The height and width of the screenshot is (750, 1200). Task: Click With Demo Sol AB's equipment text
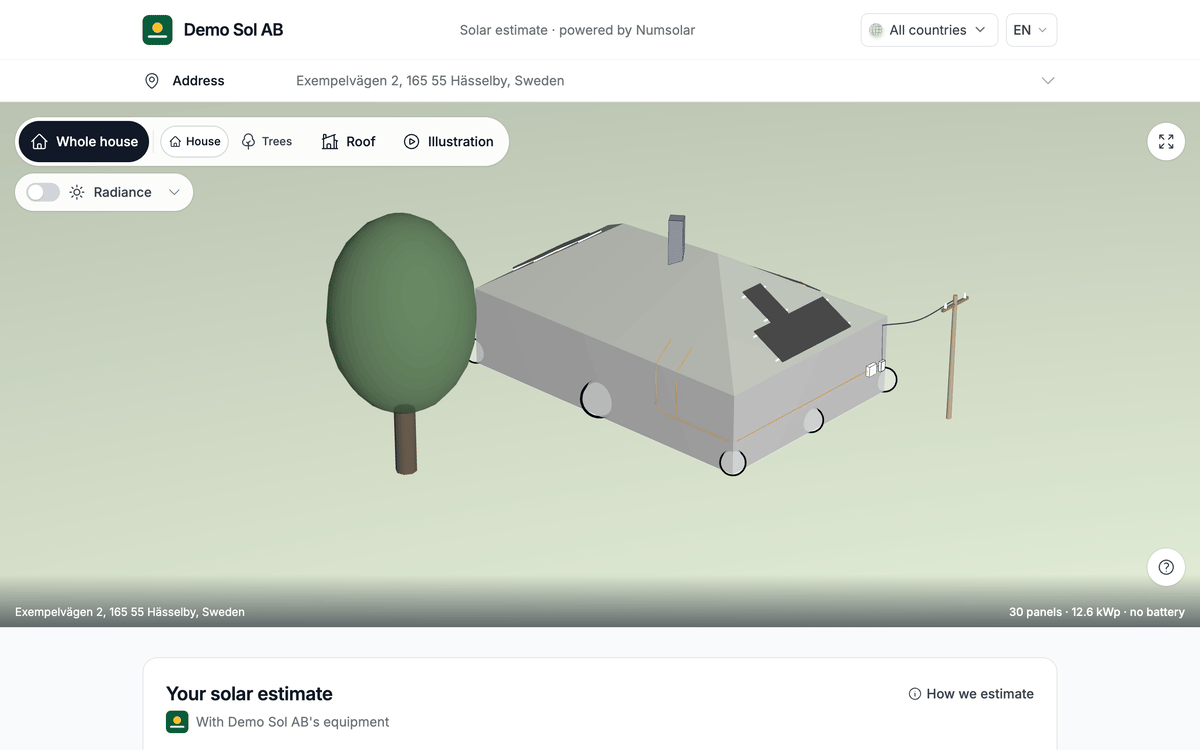point(292,722)
